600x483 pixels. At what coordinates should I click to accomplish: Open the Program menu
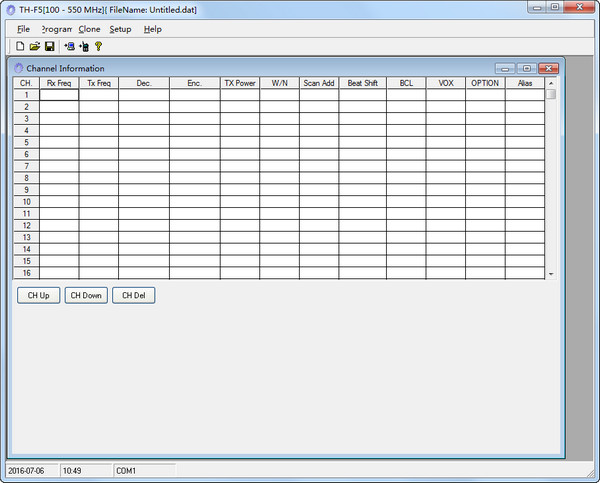tap(57, 29)
